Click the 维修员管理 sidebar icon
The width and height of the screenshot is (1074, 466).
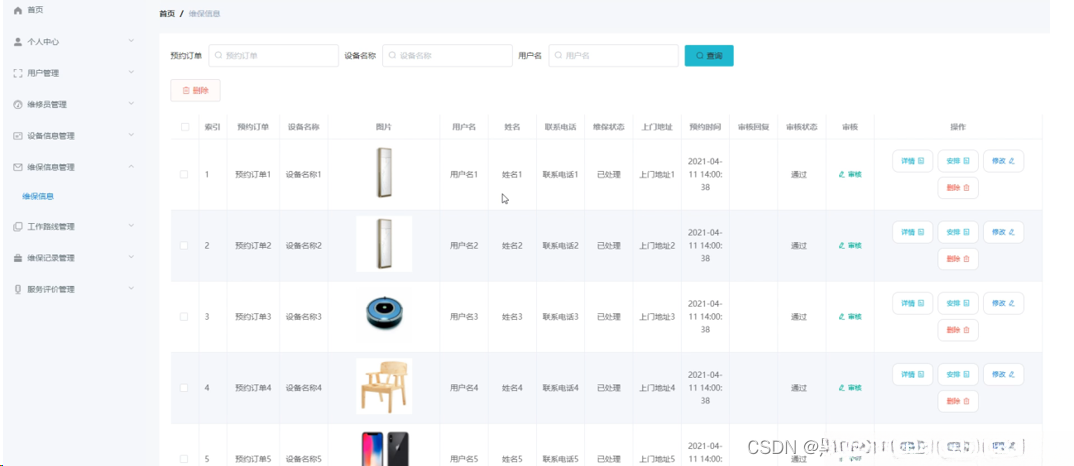click(18, 105)
